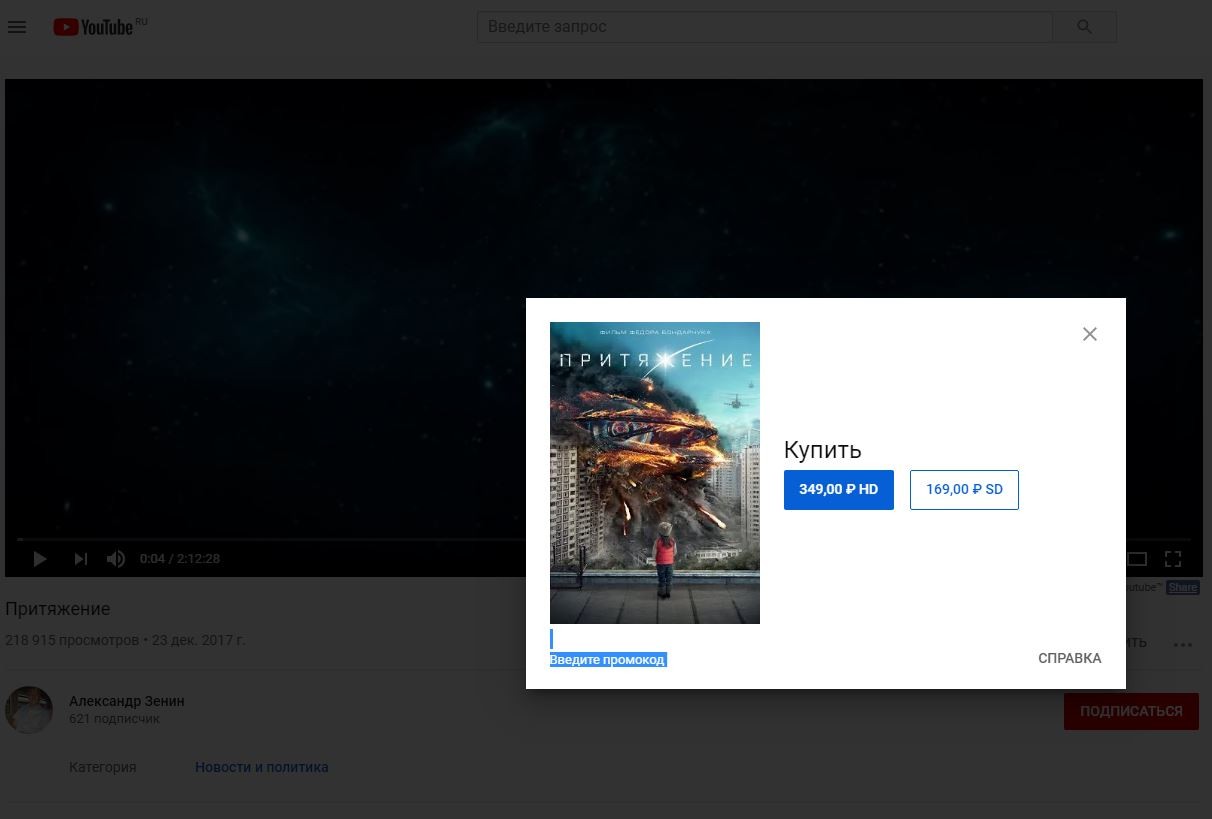Play the video

tap(40, 559)
